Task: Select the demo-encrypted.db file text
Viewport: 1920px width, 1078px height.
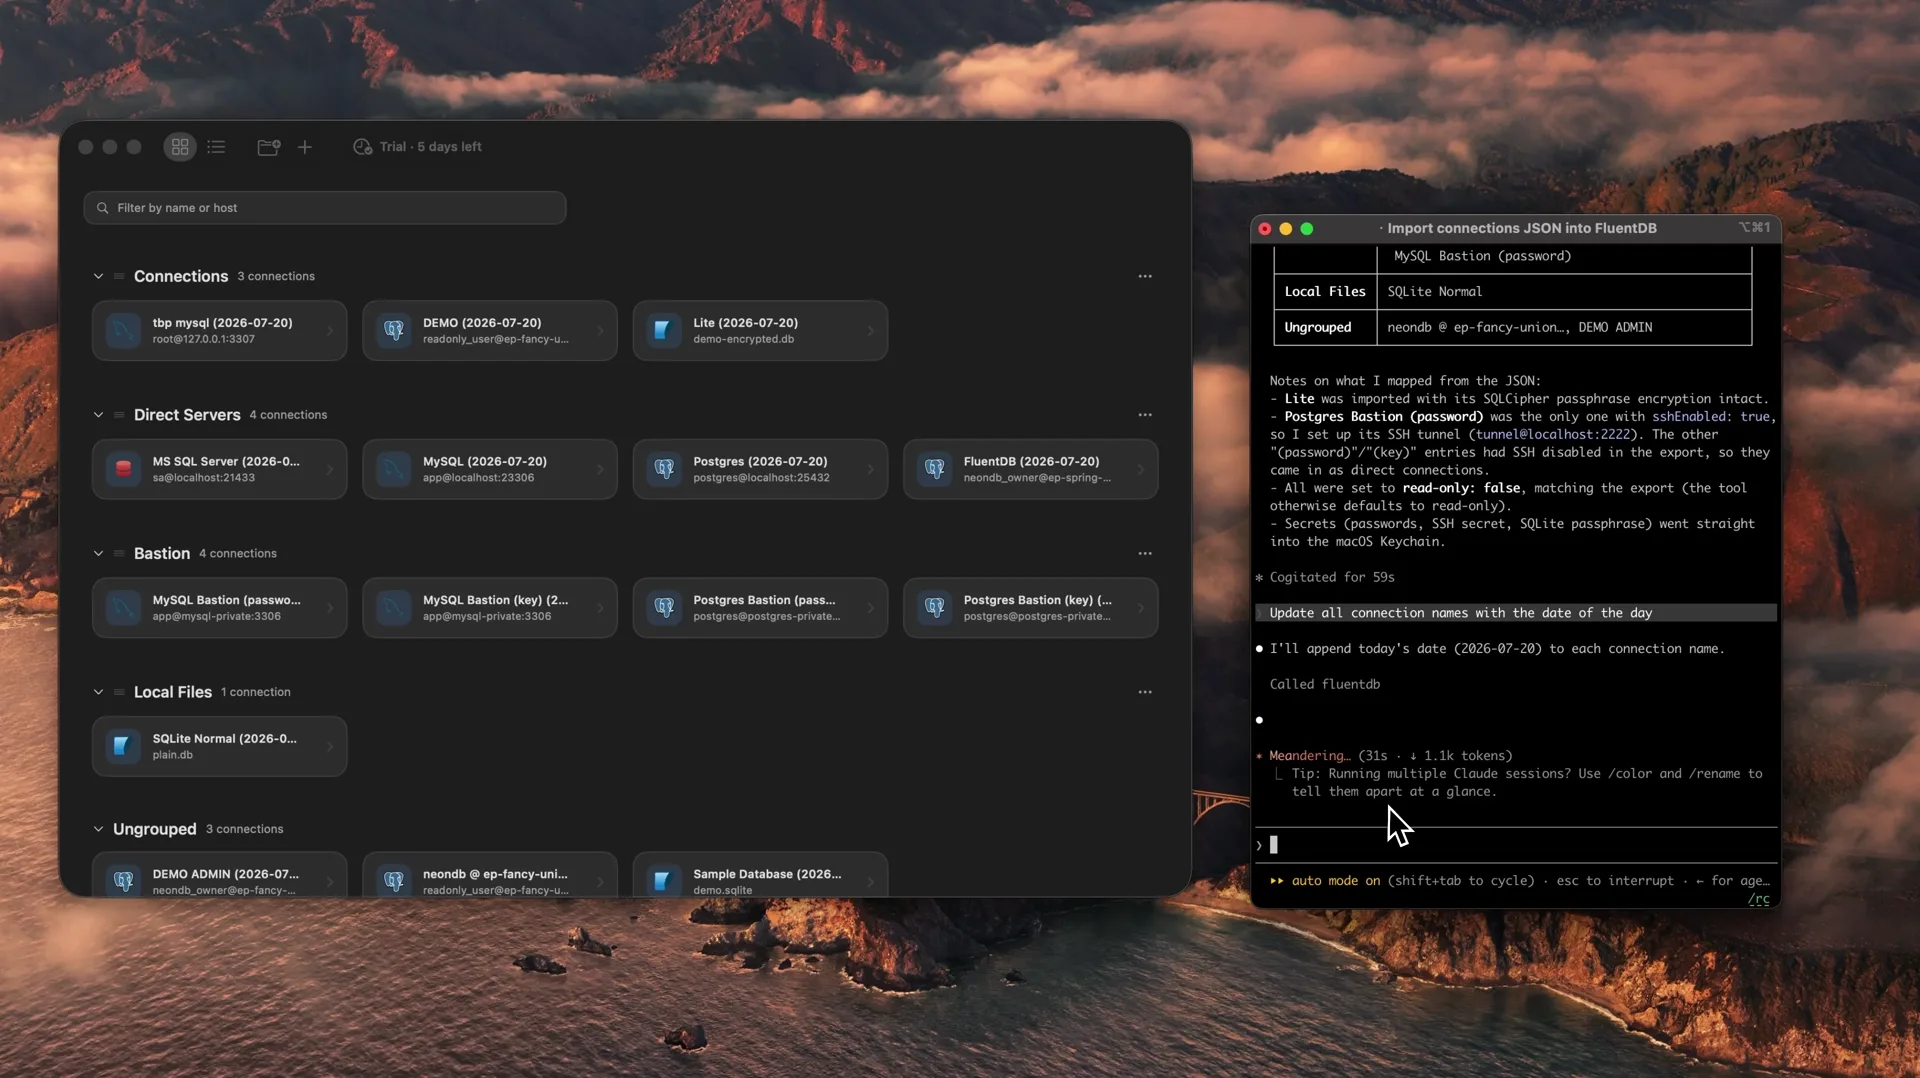Action: pos(743,340)
